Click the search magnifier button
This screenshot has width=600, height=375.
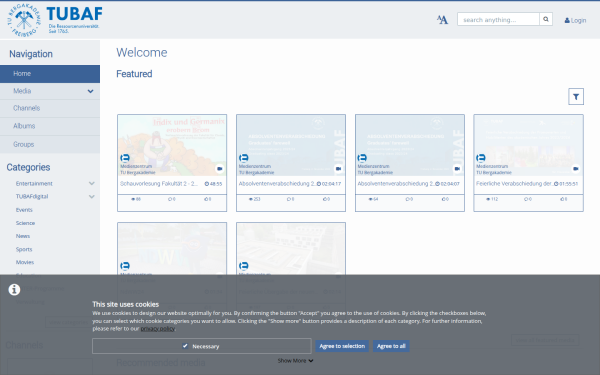pyautogui.click(x=546, y=19)
